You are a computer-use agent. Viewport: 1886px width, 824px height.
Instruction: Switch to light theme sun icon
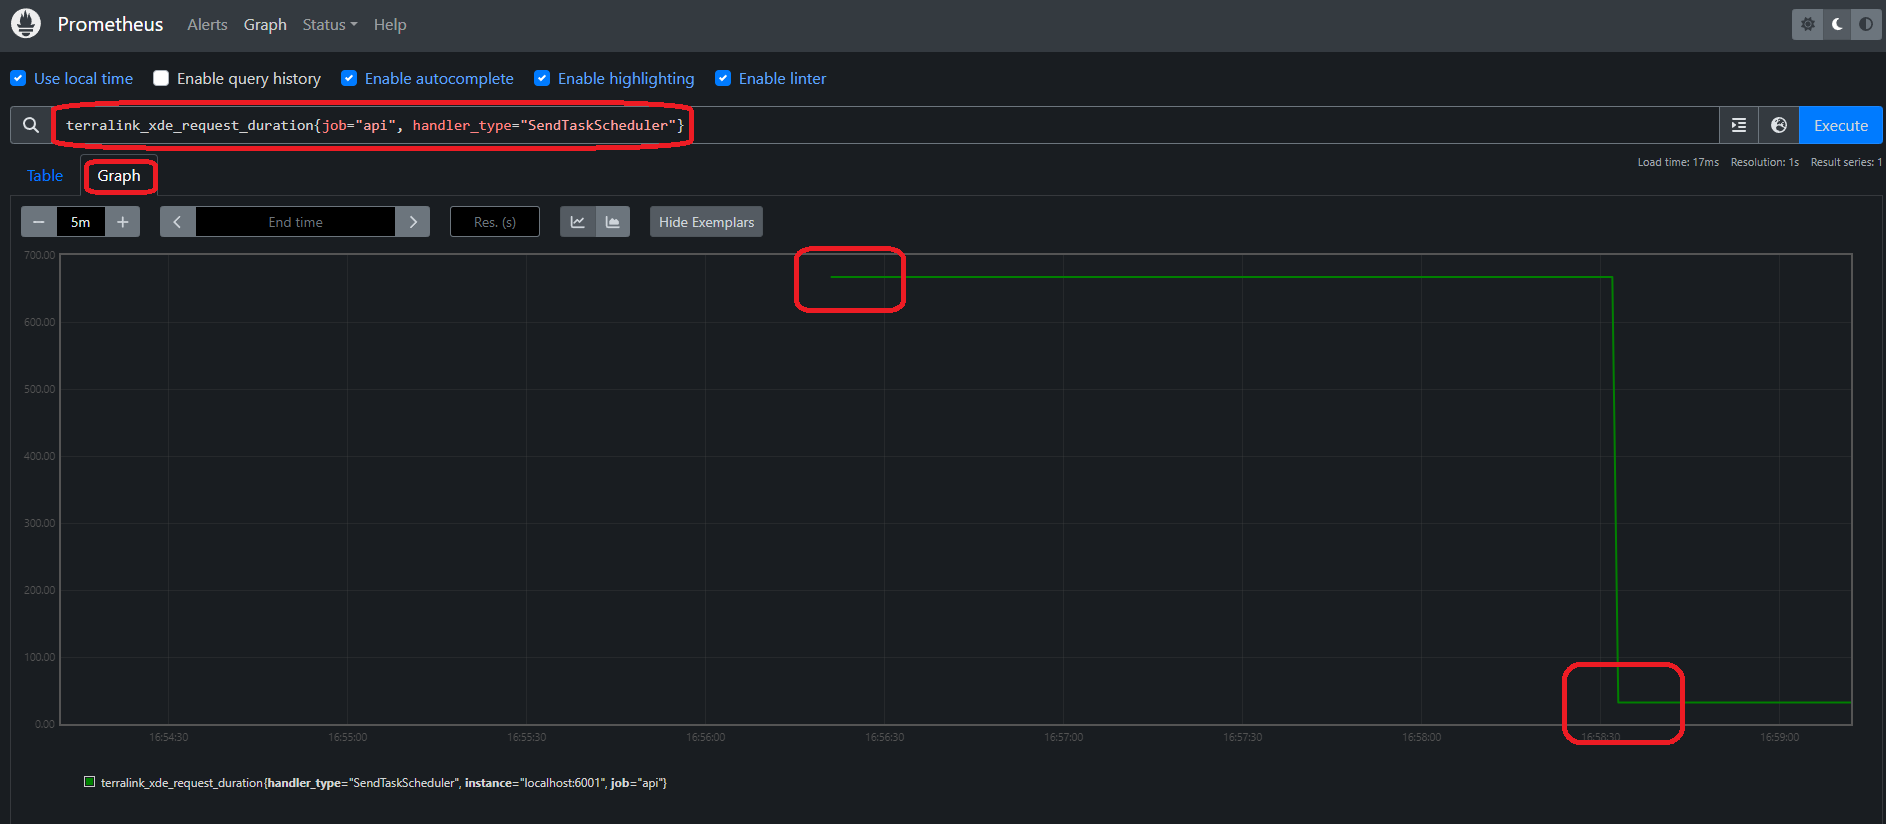click(1808, 24)
